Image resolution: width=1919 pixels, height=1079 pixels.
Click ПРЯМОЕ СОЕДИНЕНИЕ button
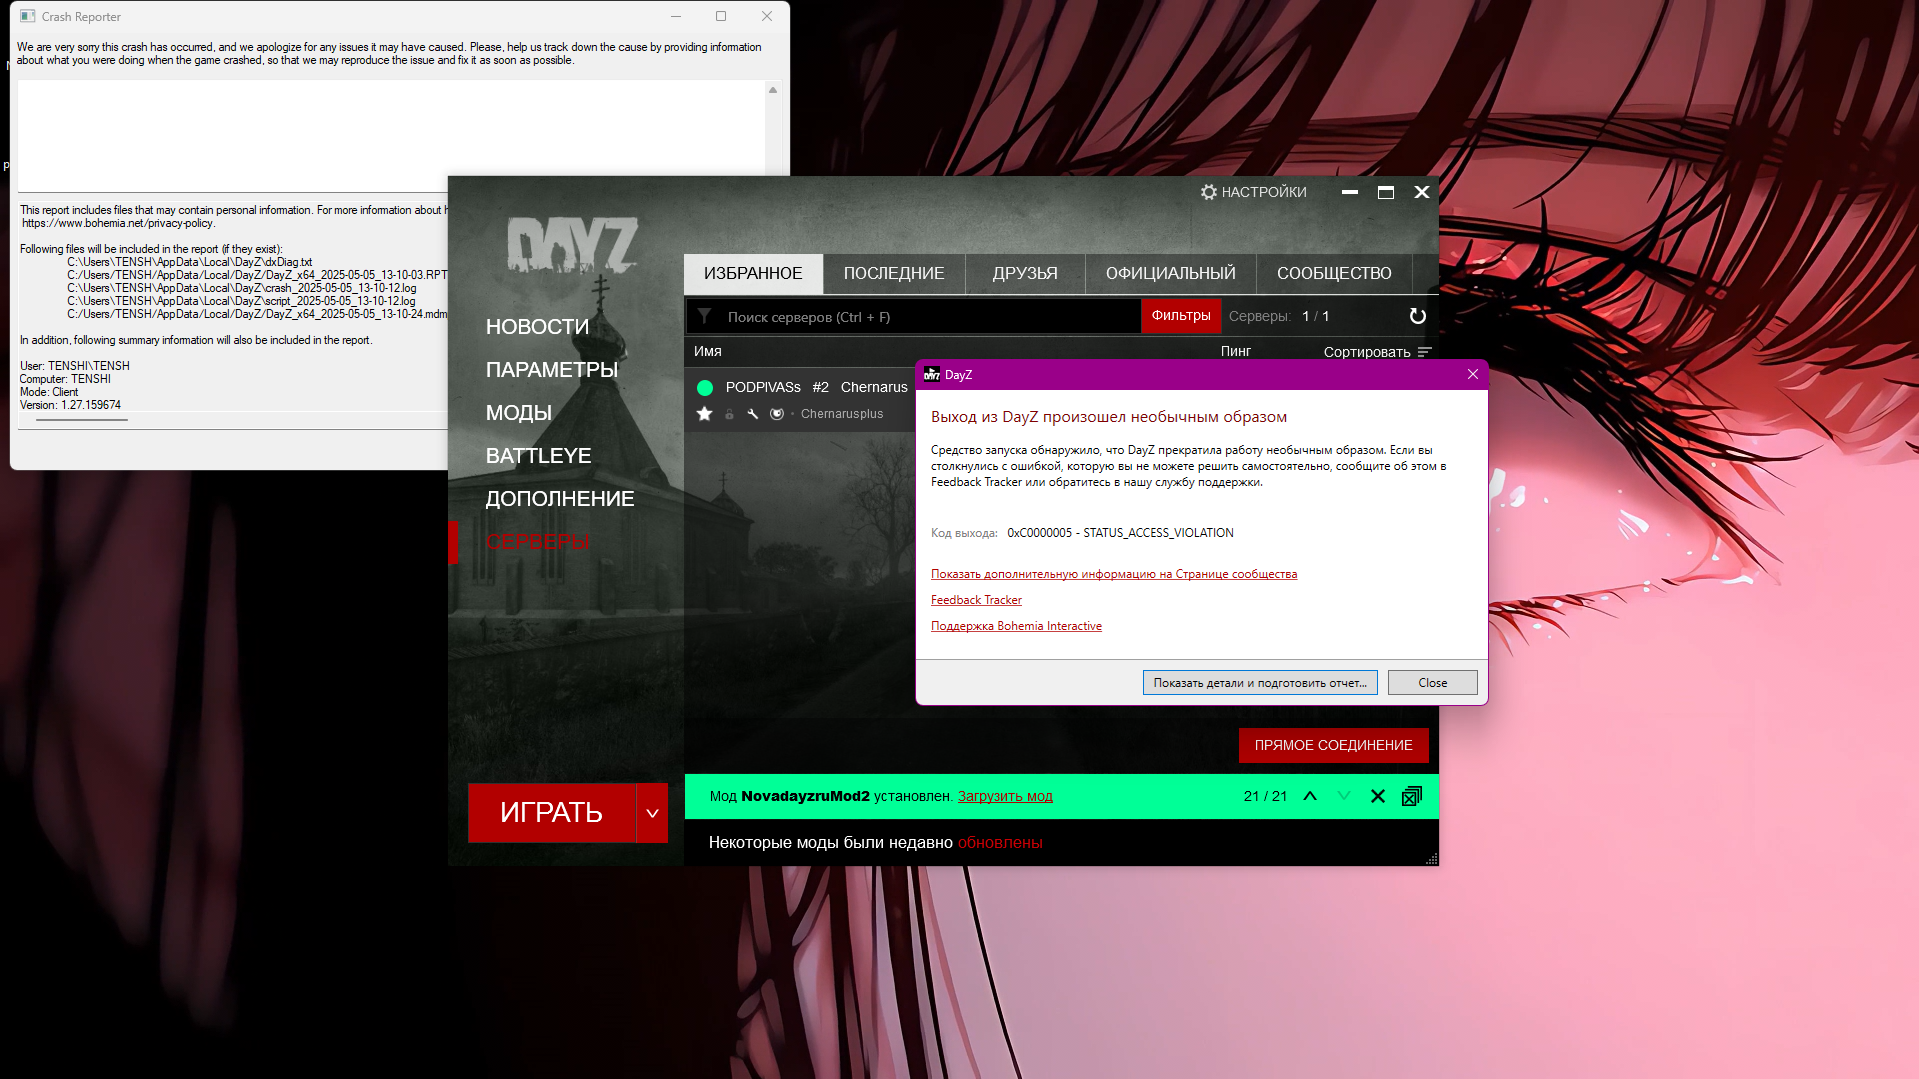click(x=1333, y=745)
